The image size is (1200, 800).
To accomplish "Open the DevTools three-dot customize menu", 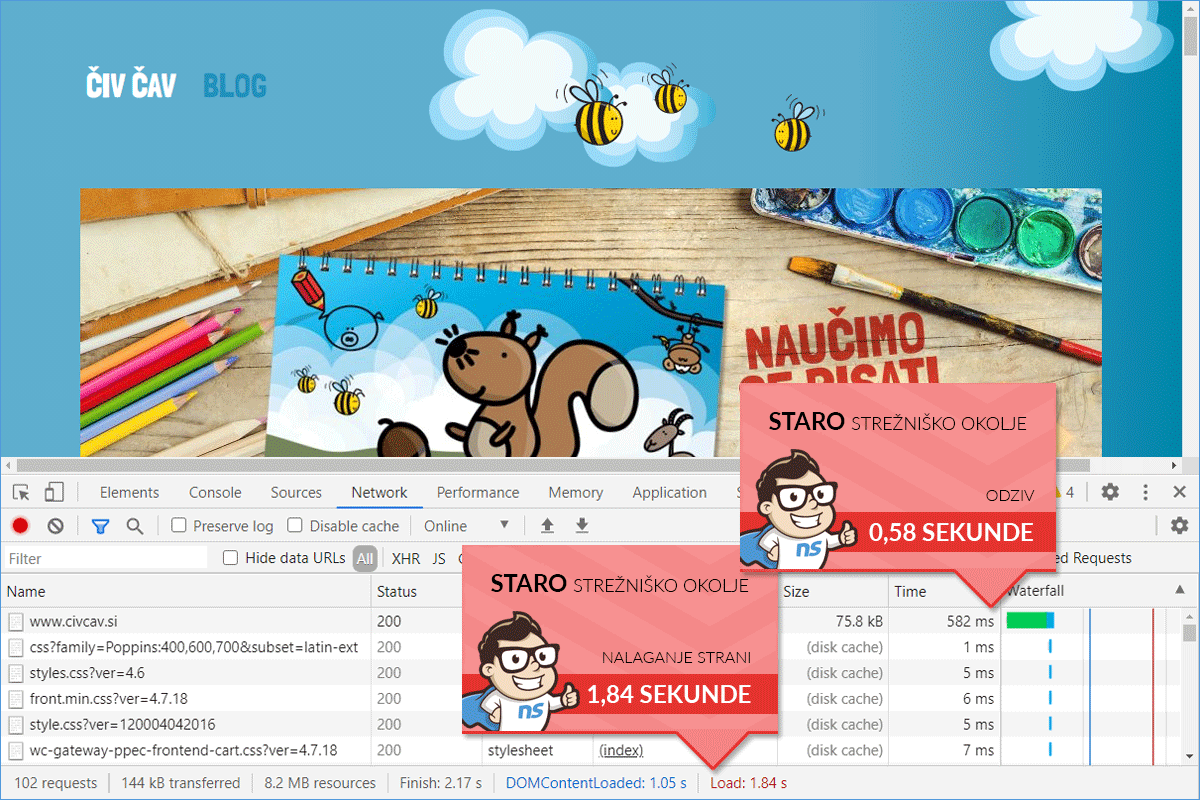I will click(1146, 492).
